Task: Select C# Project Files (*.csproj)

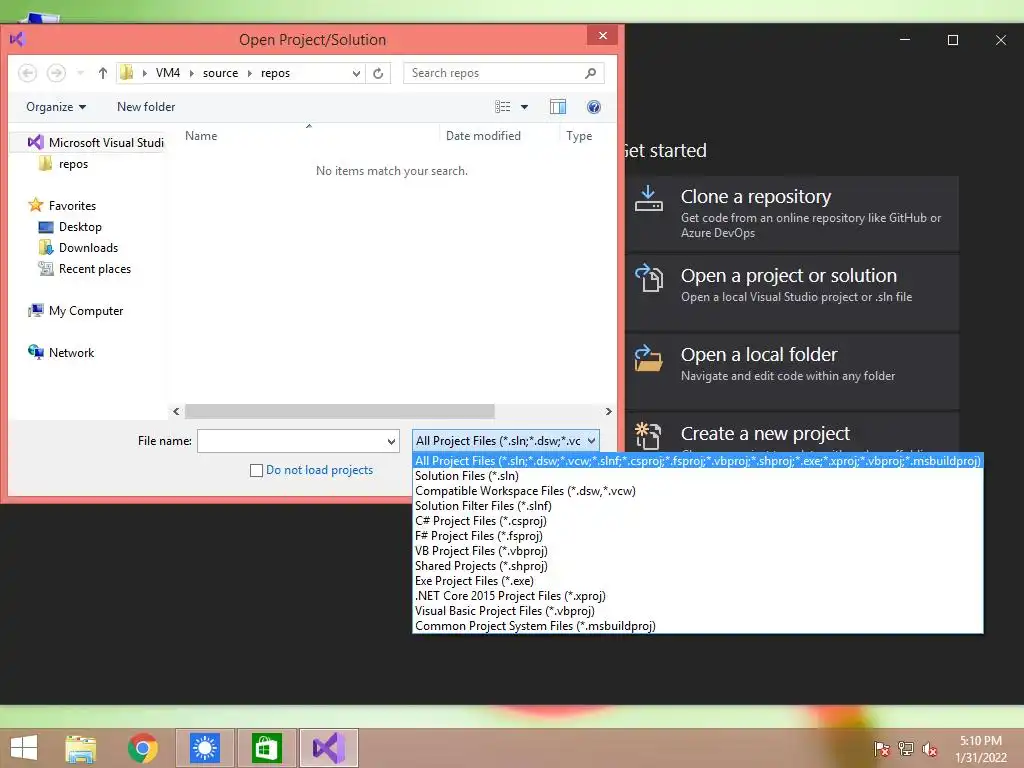Action: (x=697, y=521)
